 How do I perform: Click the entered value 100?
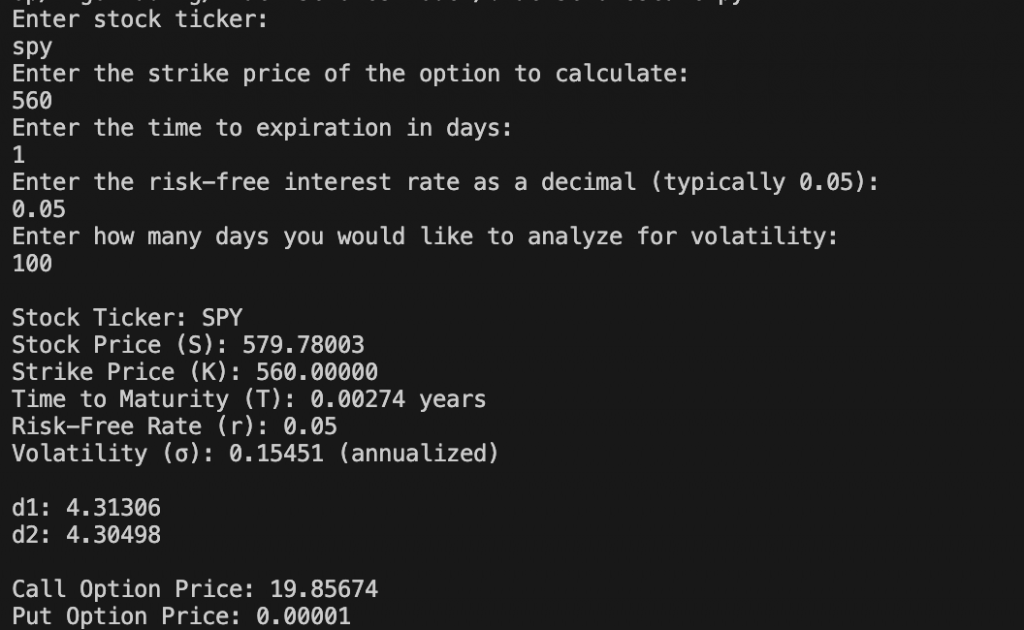click(32, 264)
